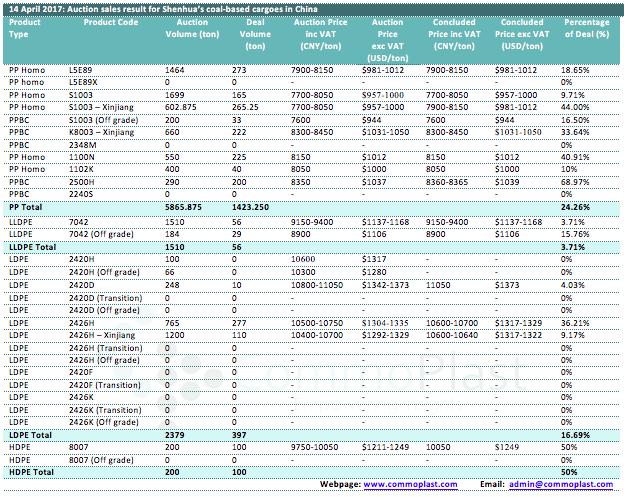
Task: Click the 16.69% LDPE total percentage
Action: pyautogui.click(x=576, y=435)
